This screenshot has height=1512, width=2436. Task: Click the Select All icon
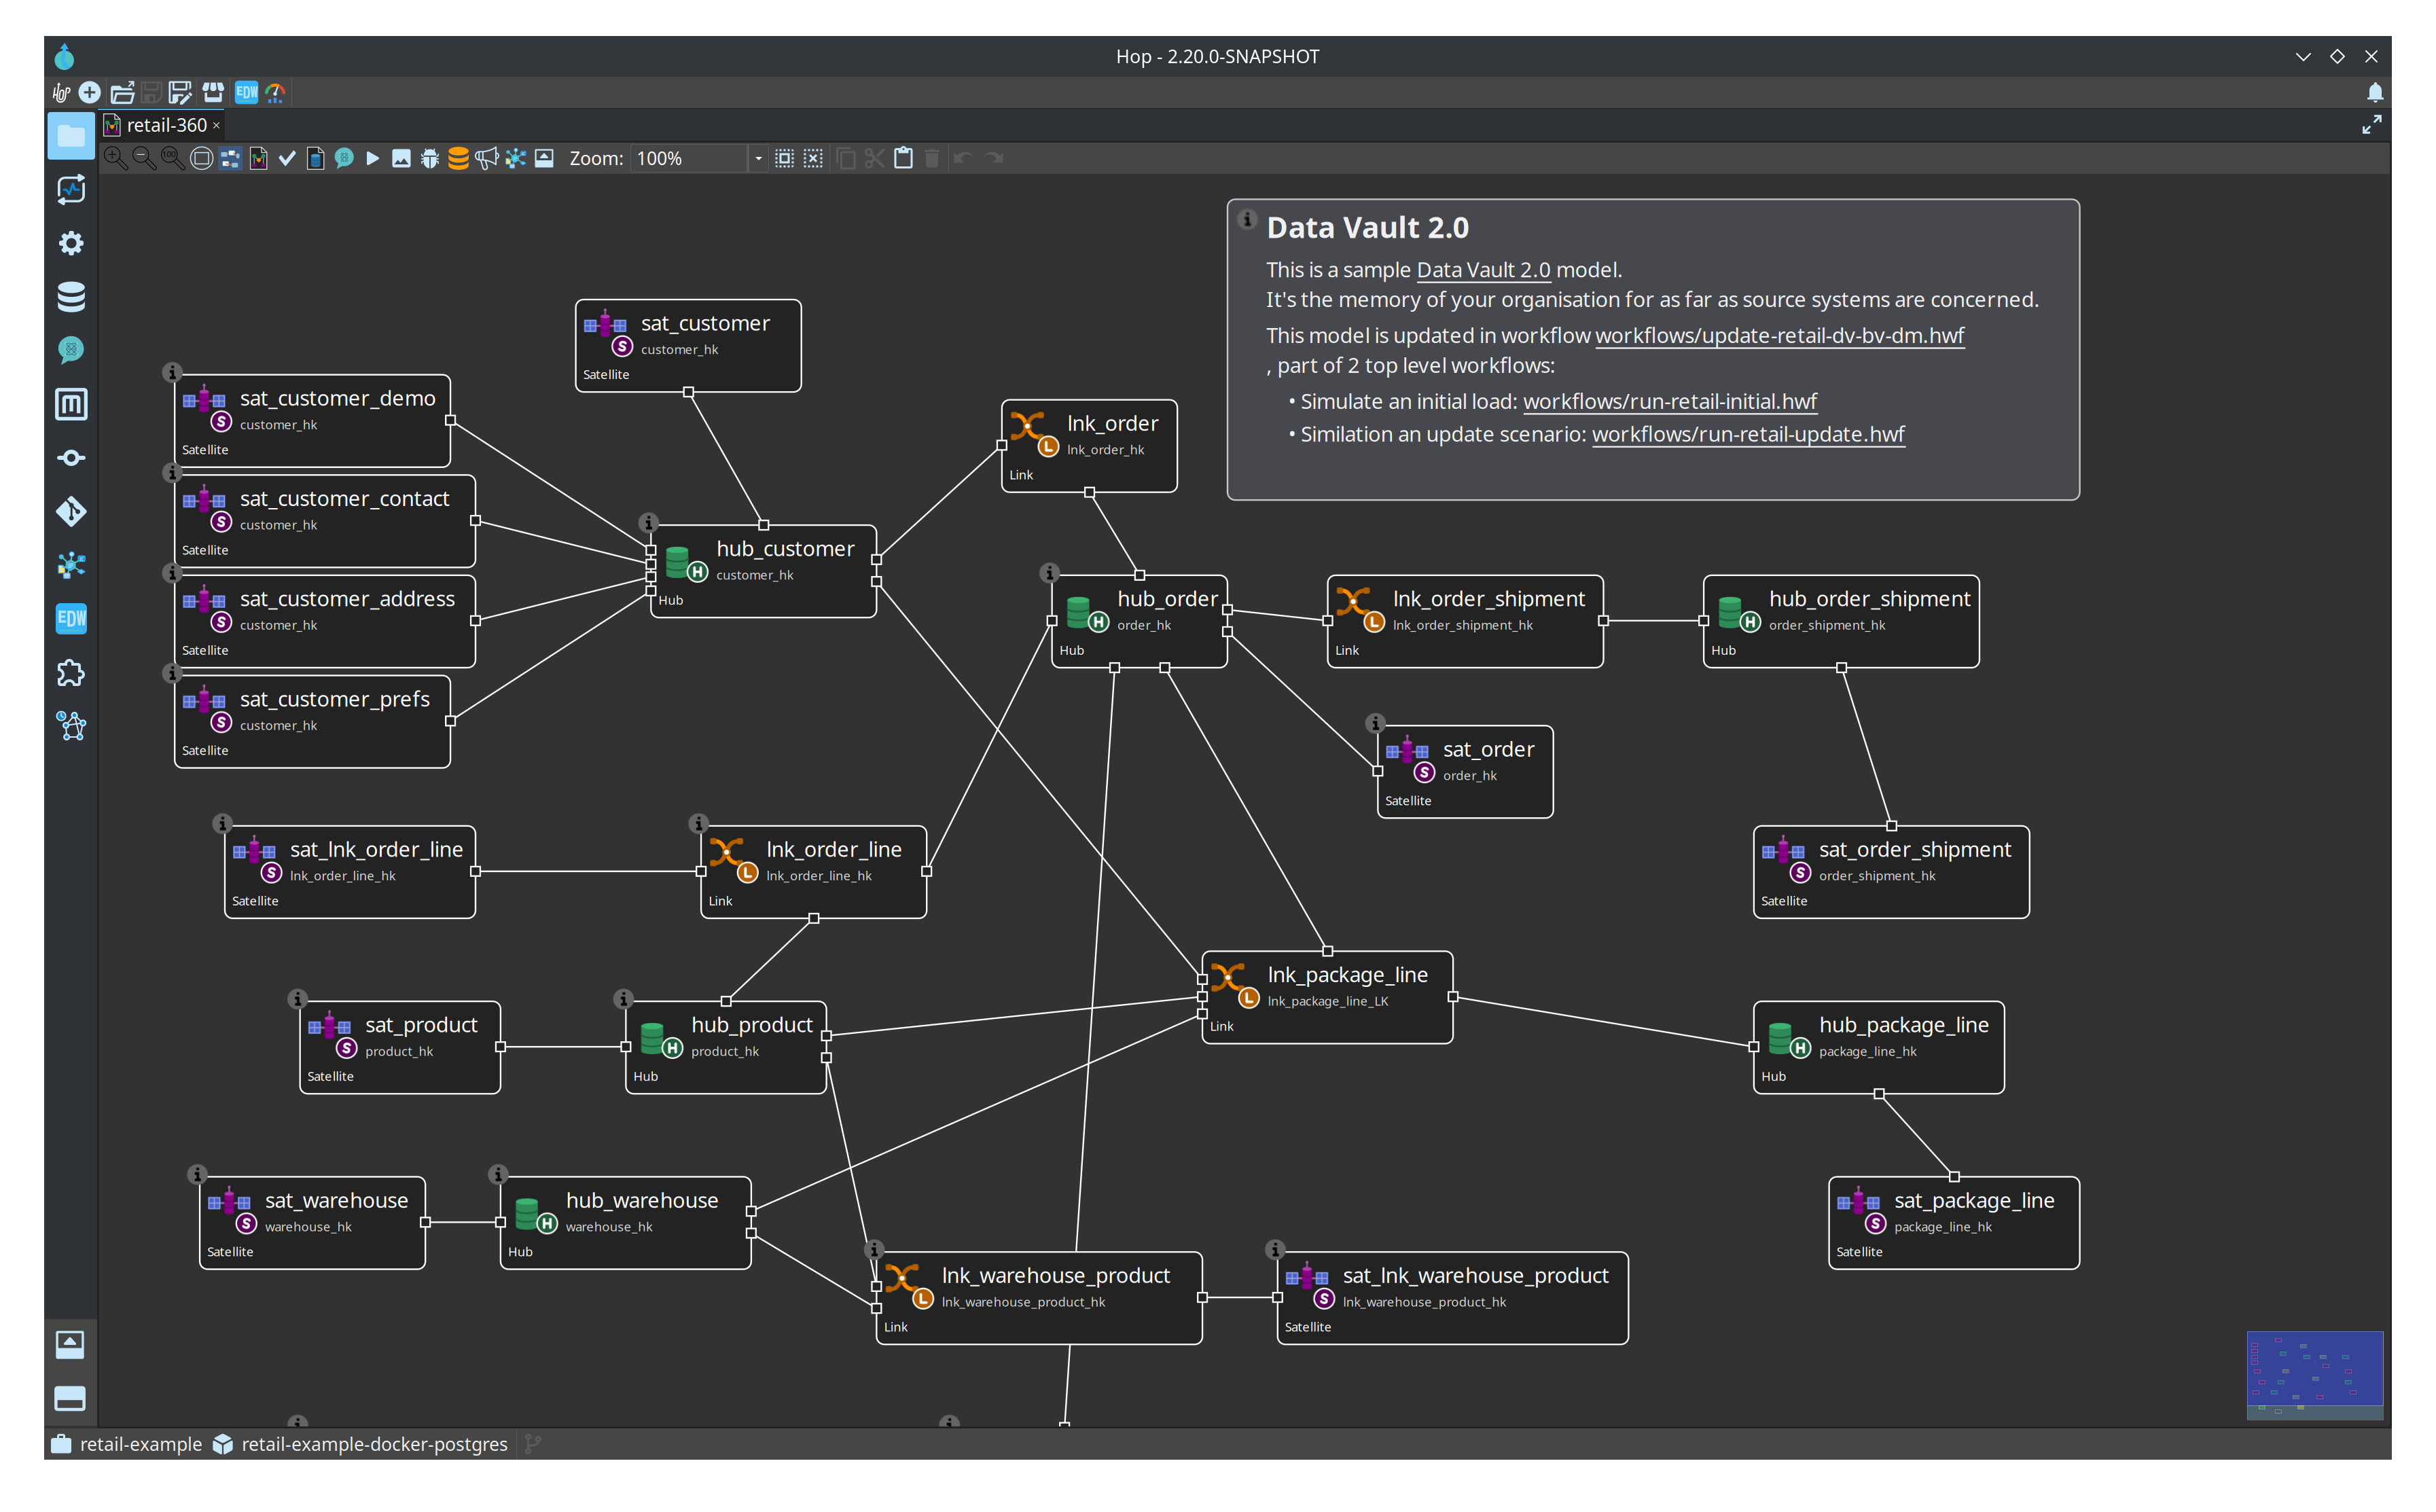tap(785, 158)
